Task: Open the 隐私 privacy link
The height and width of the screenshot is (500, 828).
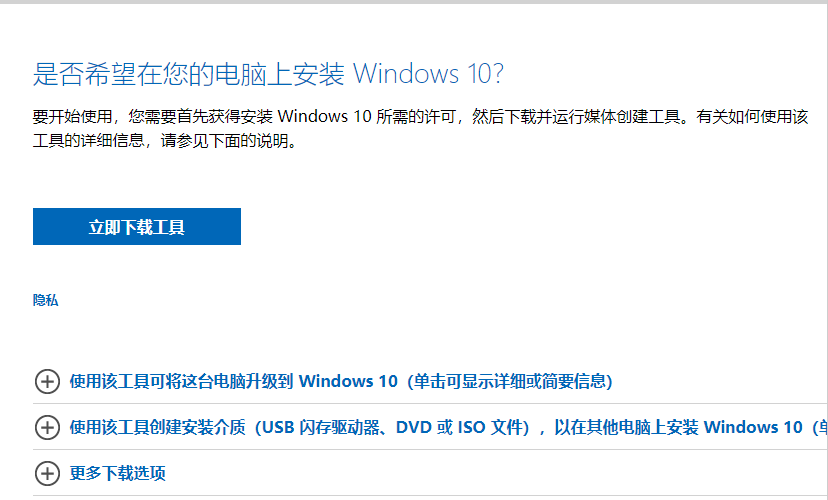Action: tap(46, 300)
